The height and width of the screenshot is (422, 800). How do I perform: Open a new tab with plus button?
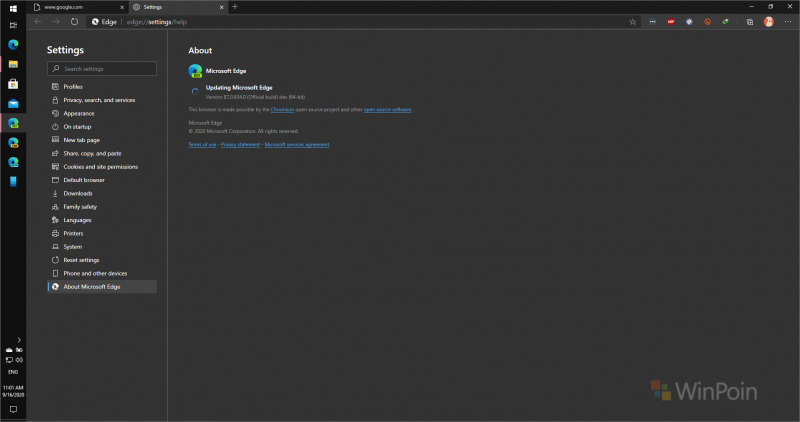235,7
